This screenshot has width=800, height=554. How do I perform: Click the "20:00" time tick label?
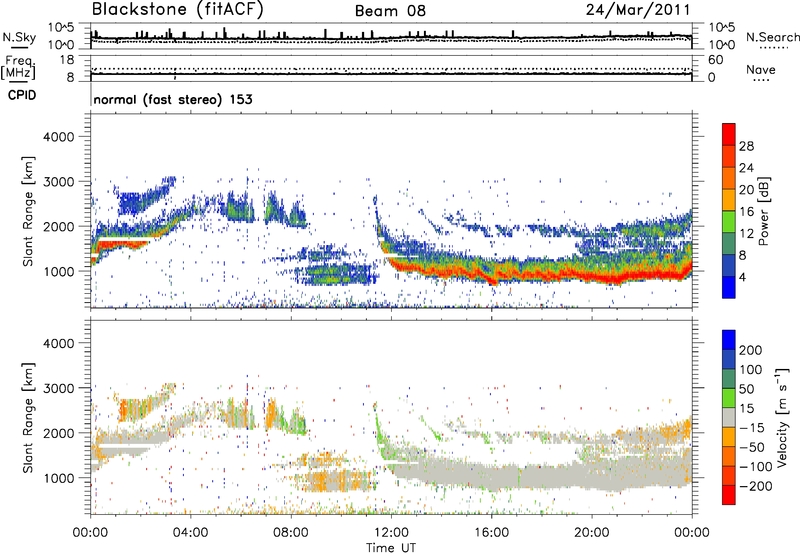pyautogui.click(x=591, y=533)
